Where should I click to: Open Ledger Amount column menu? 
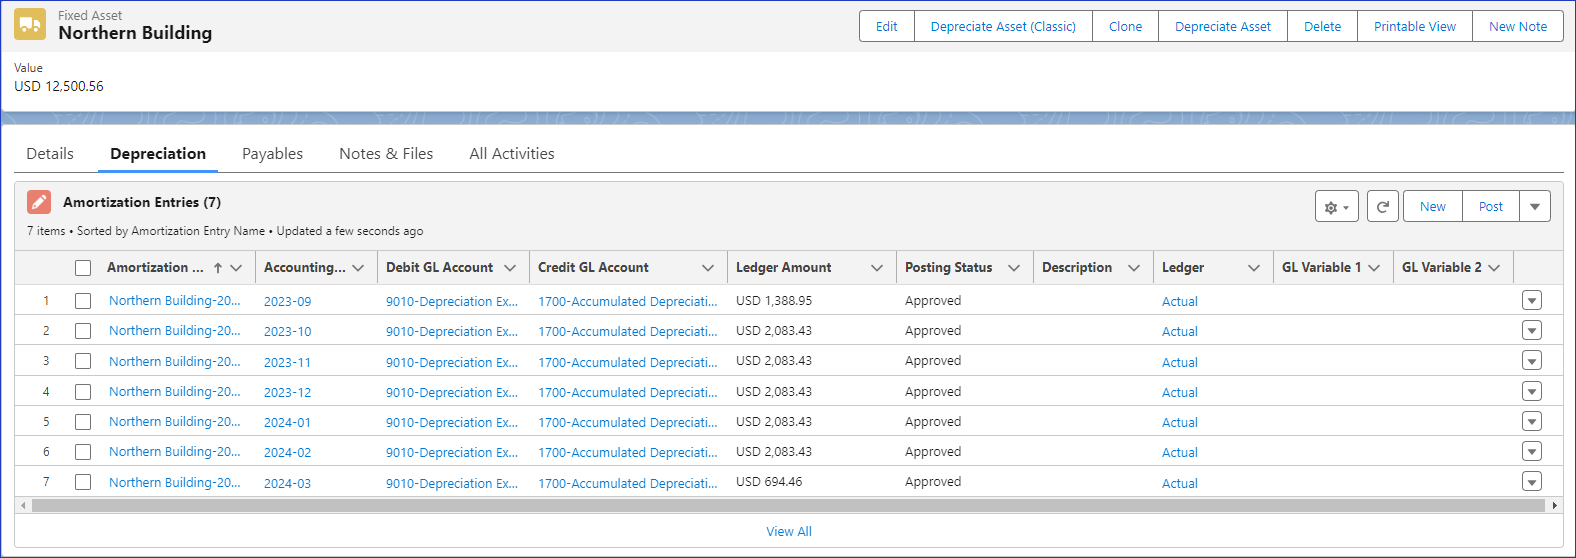pyautogui.click(x=877, y=268)
